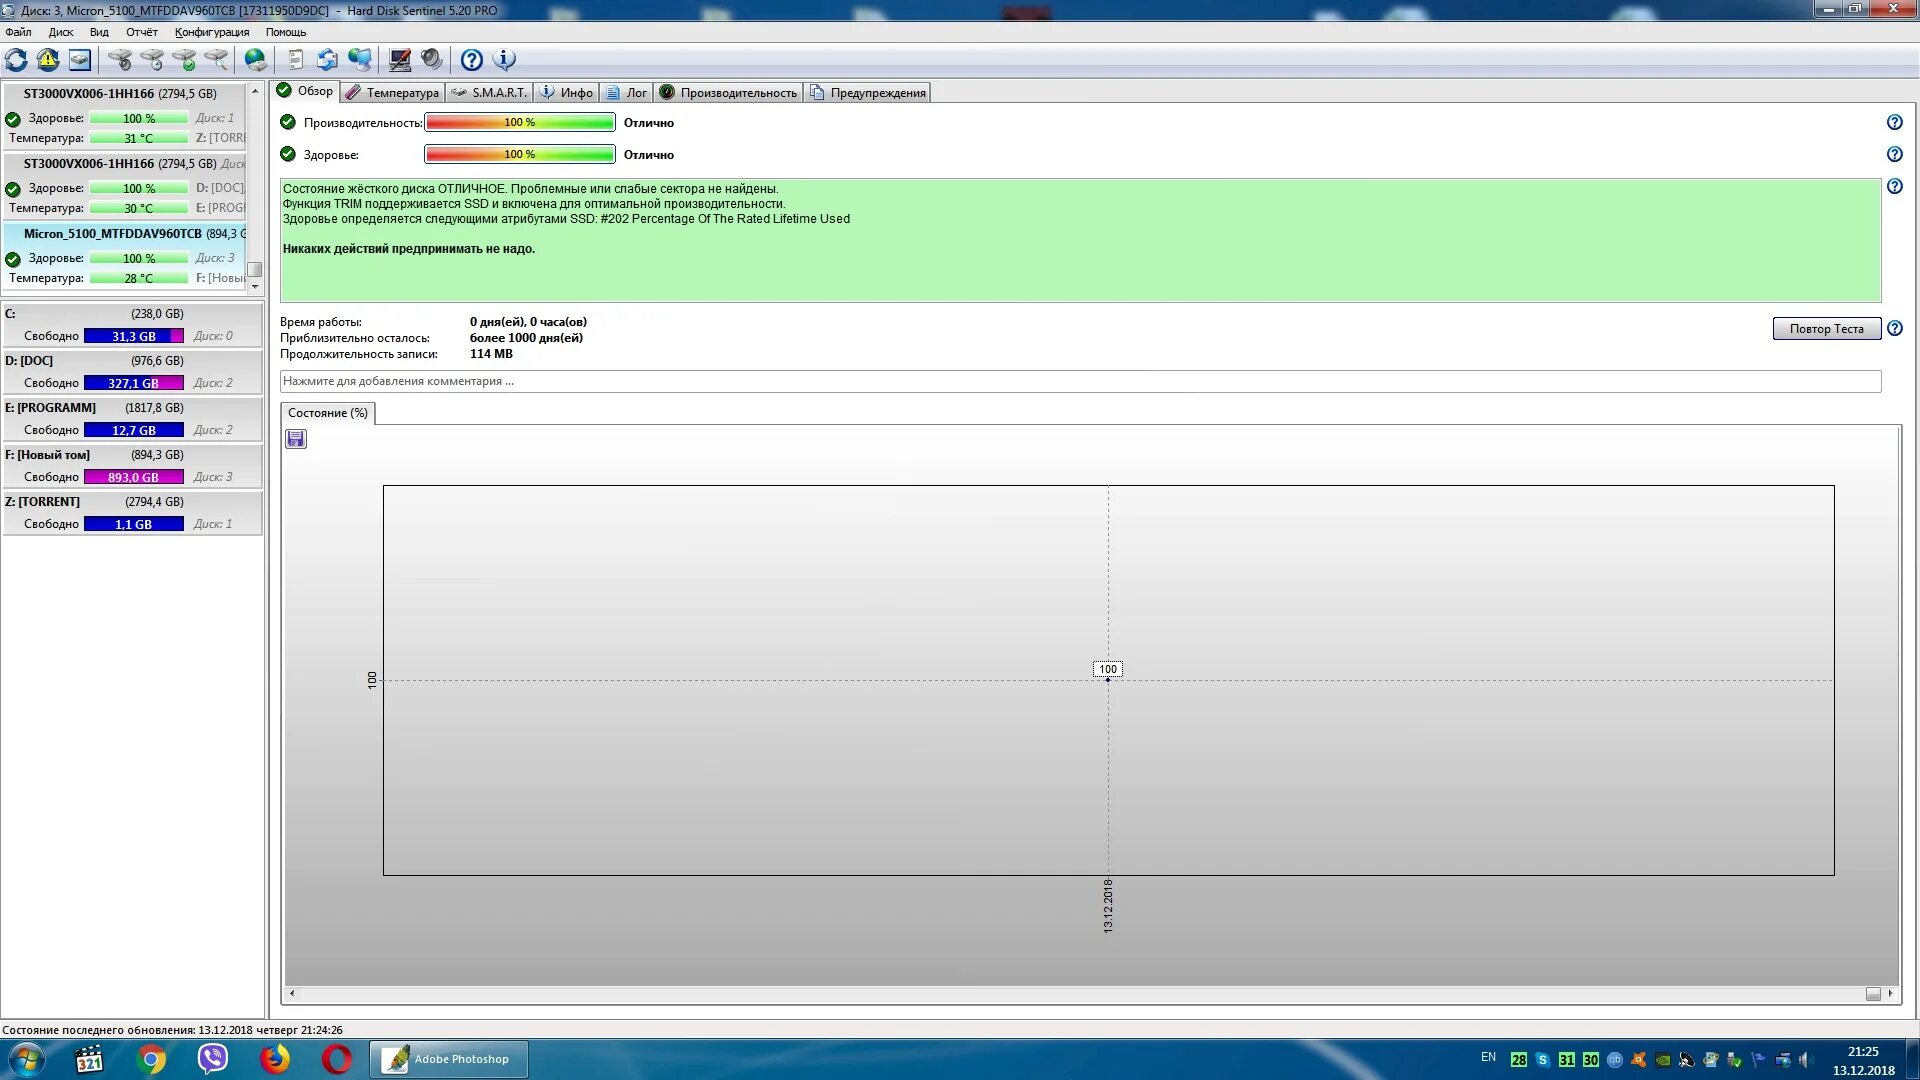Select the Состояние (%) graph tab
Image resolution: width=1920 pixels, height=1080 pixels.
click(327, 413)
